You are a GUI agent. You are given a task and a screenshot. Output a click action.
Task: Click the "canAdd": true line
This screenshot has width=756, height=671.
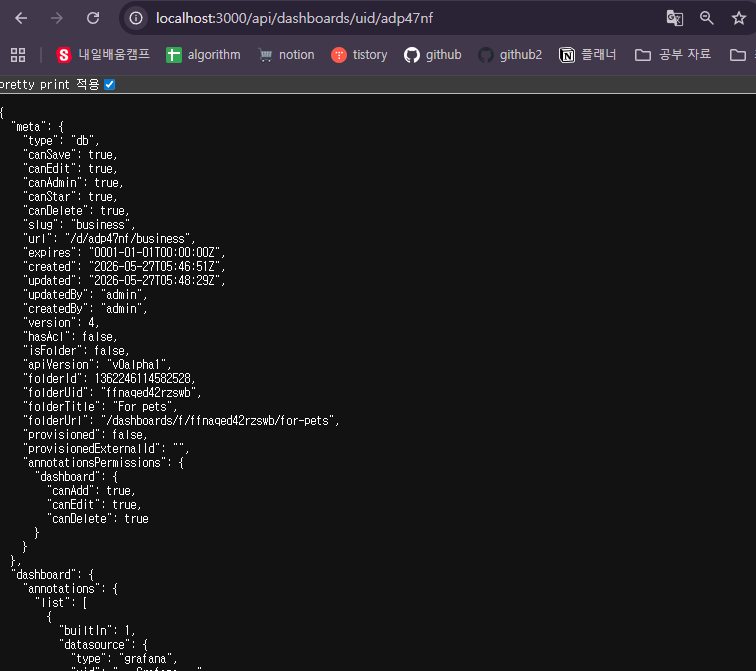[92, 490]
